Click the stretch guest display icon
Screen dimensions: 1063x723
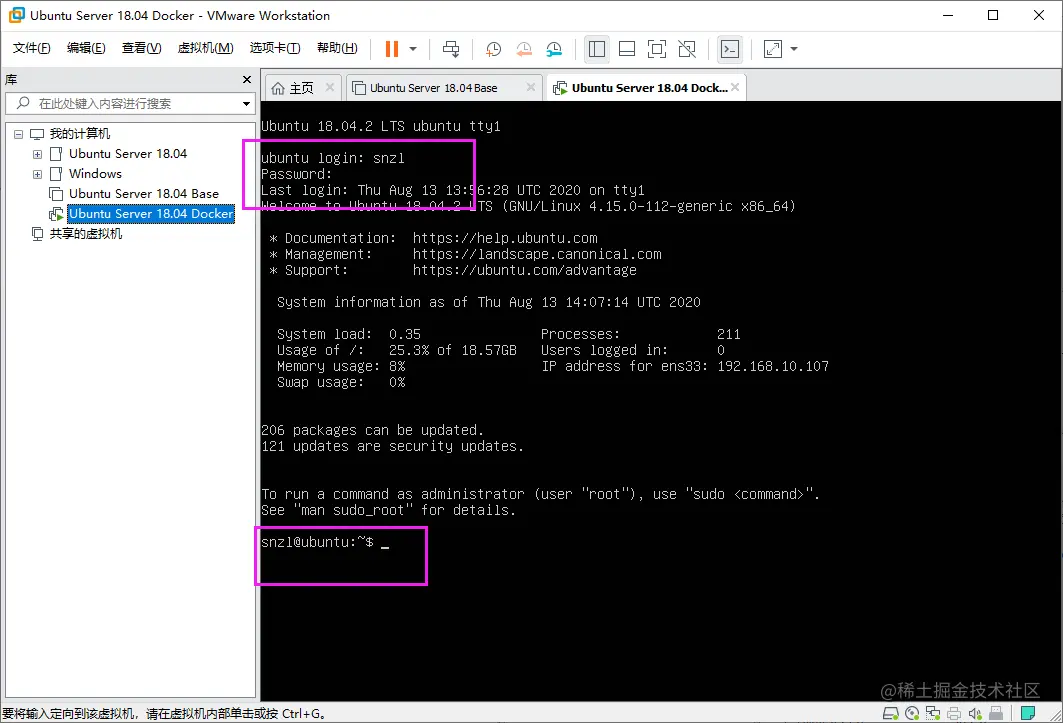tap(773, 49)
